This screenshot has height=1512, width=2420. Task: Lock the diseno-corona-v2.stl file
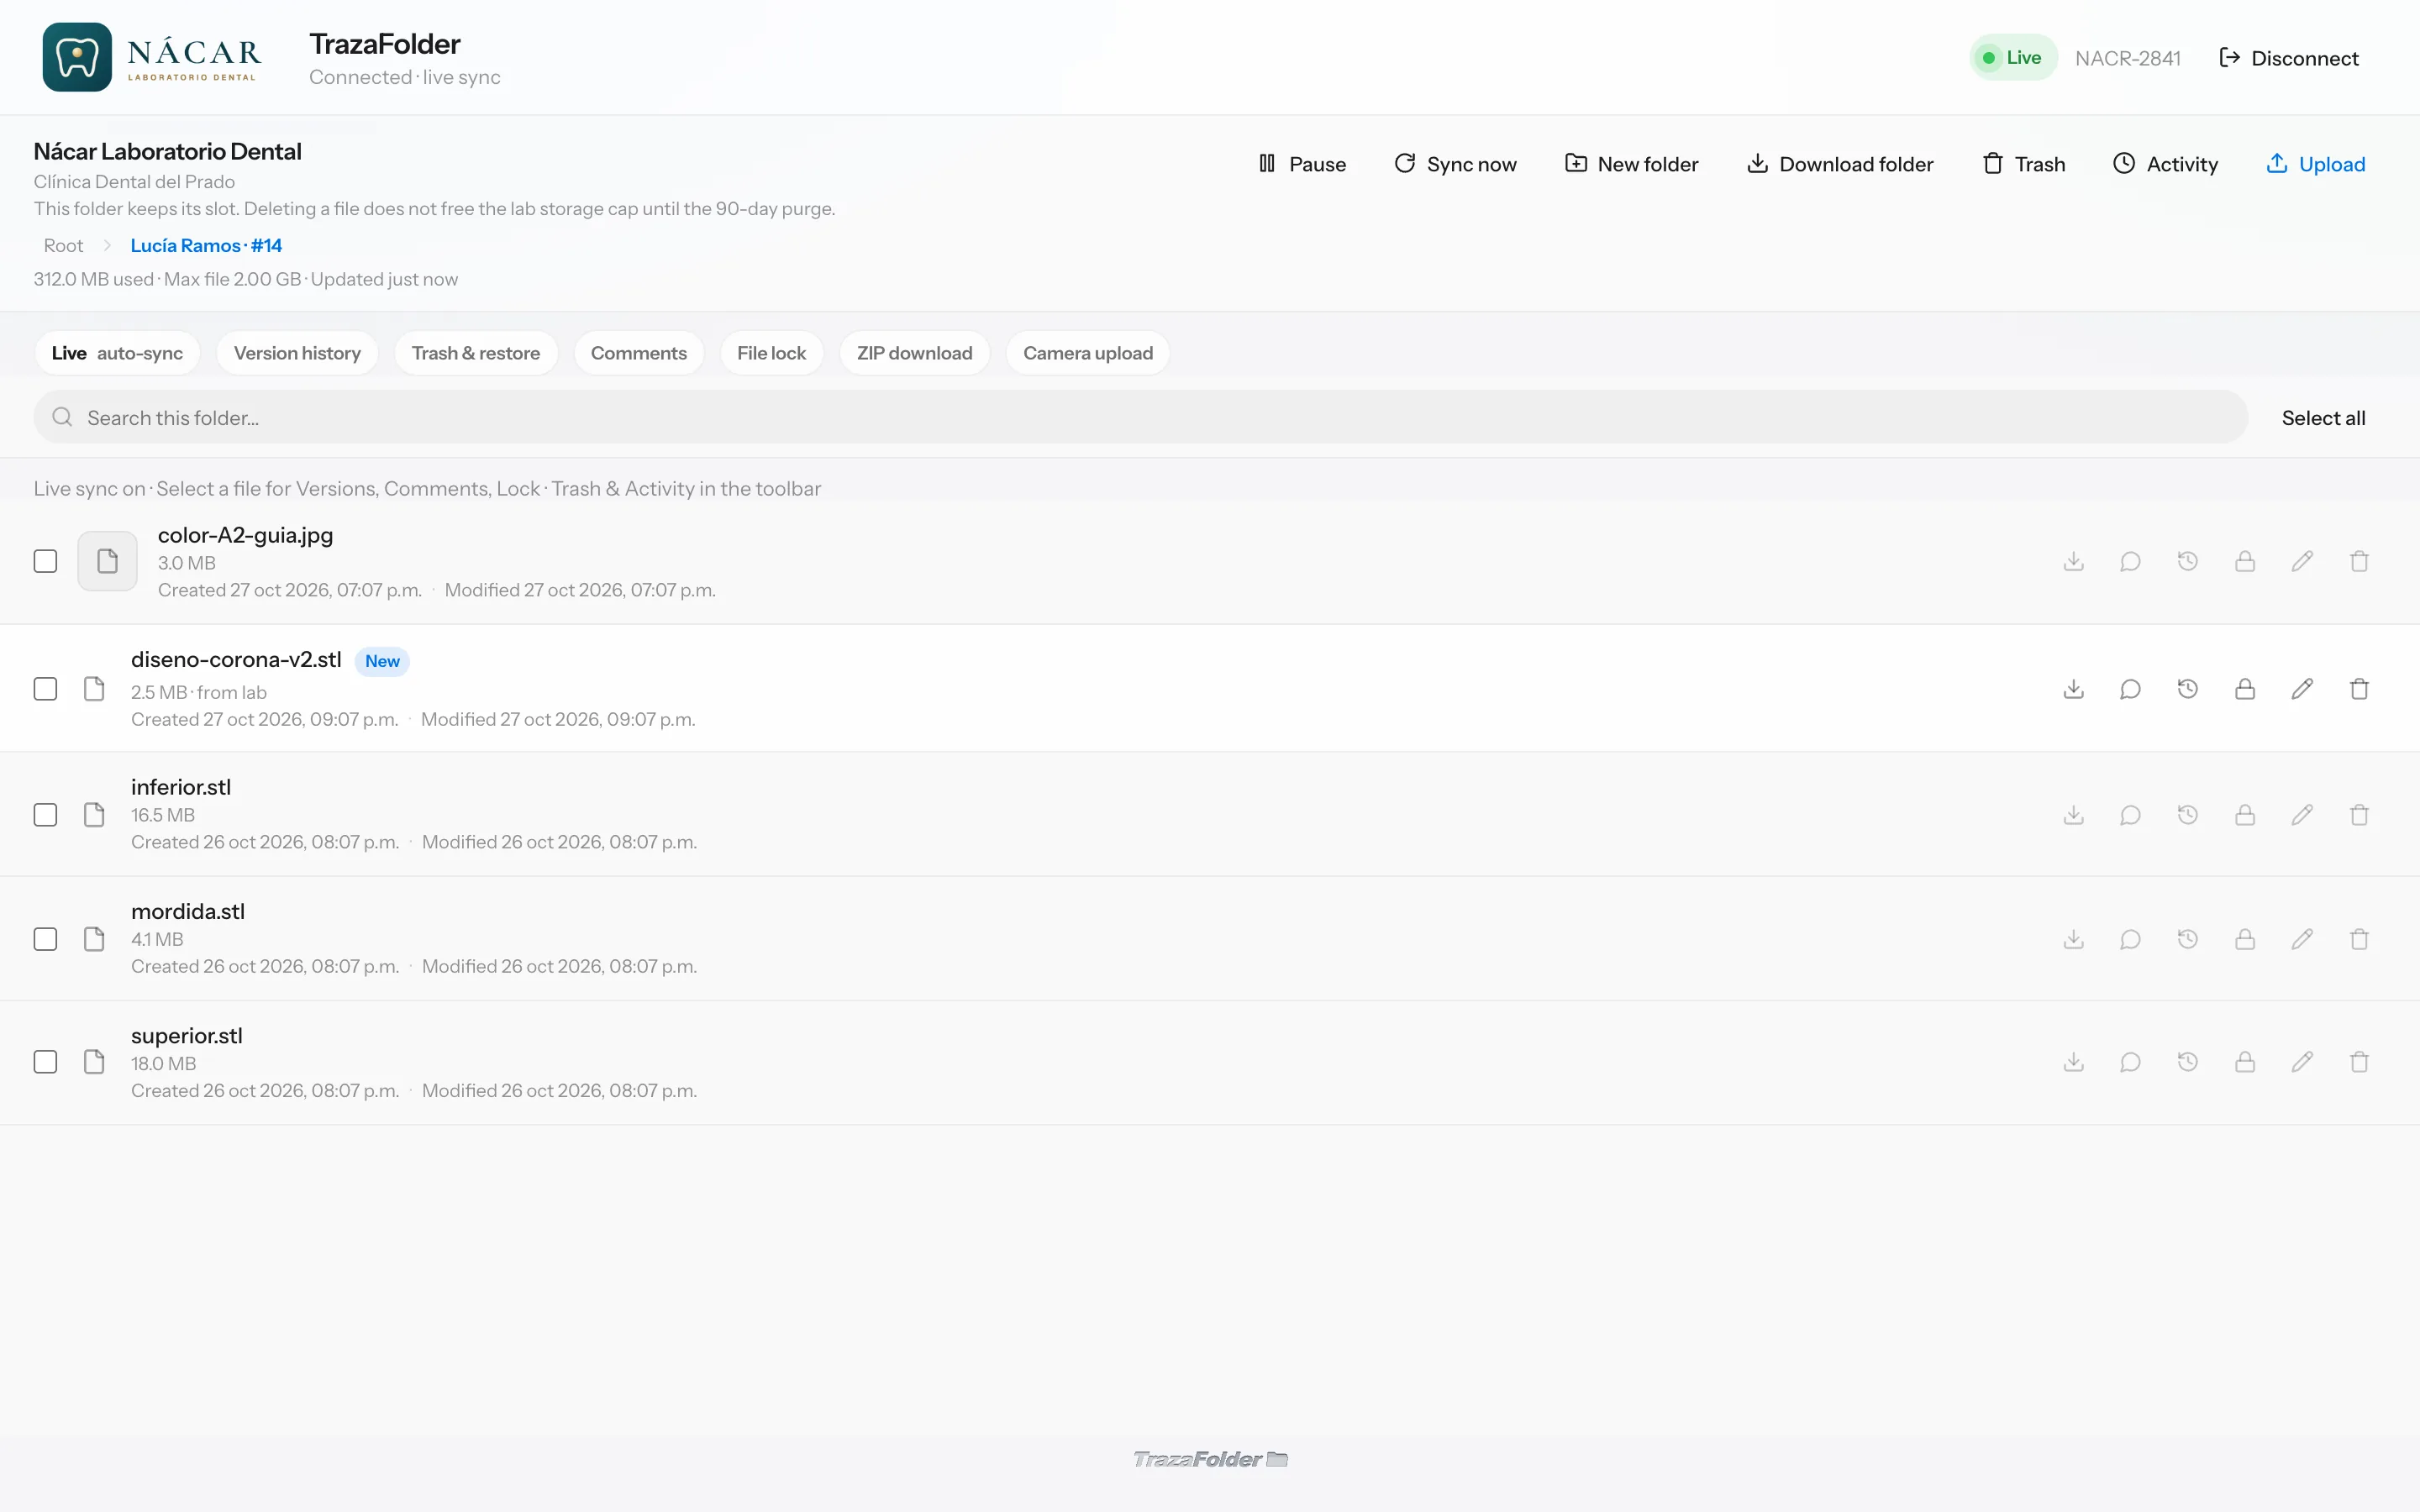pos(2245,689)
